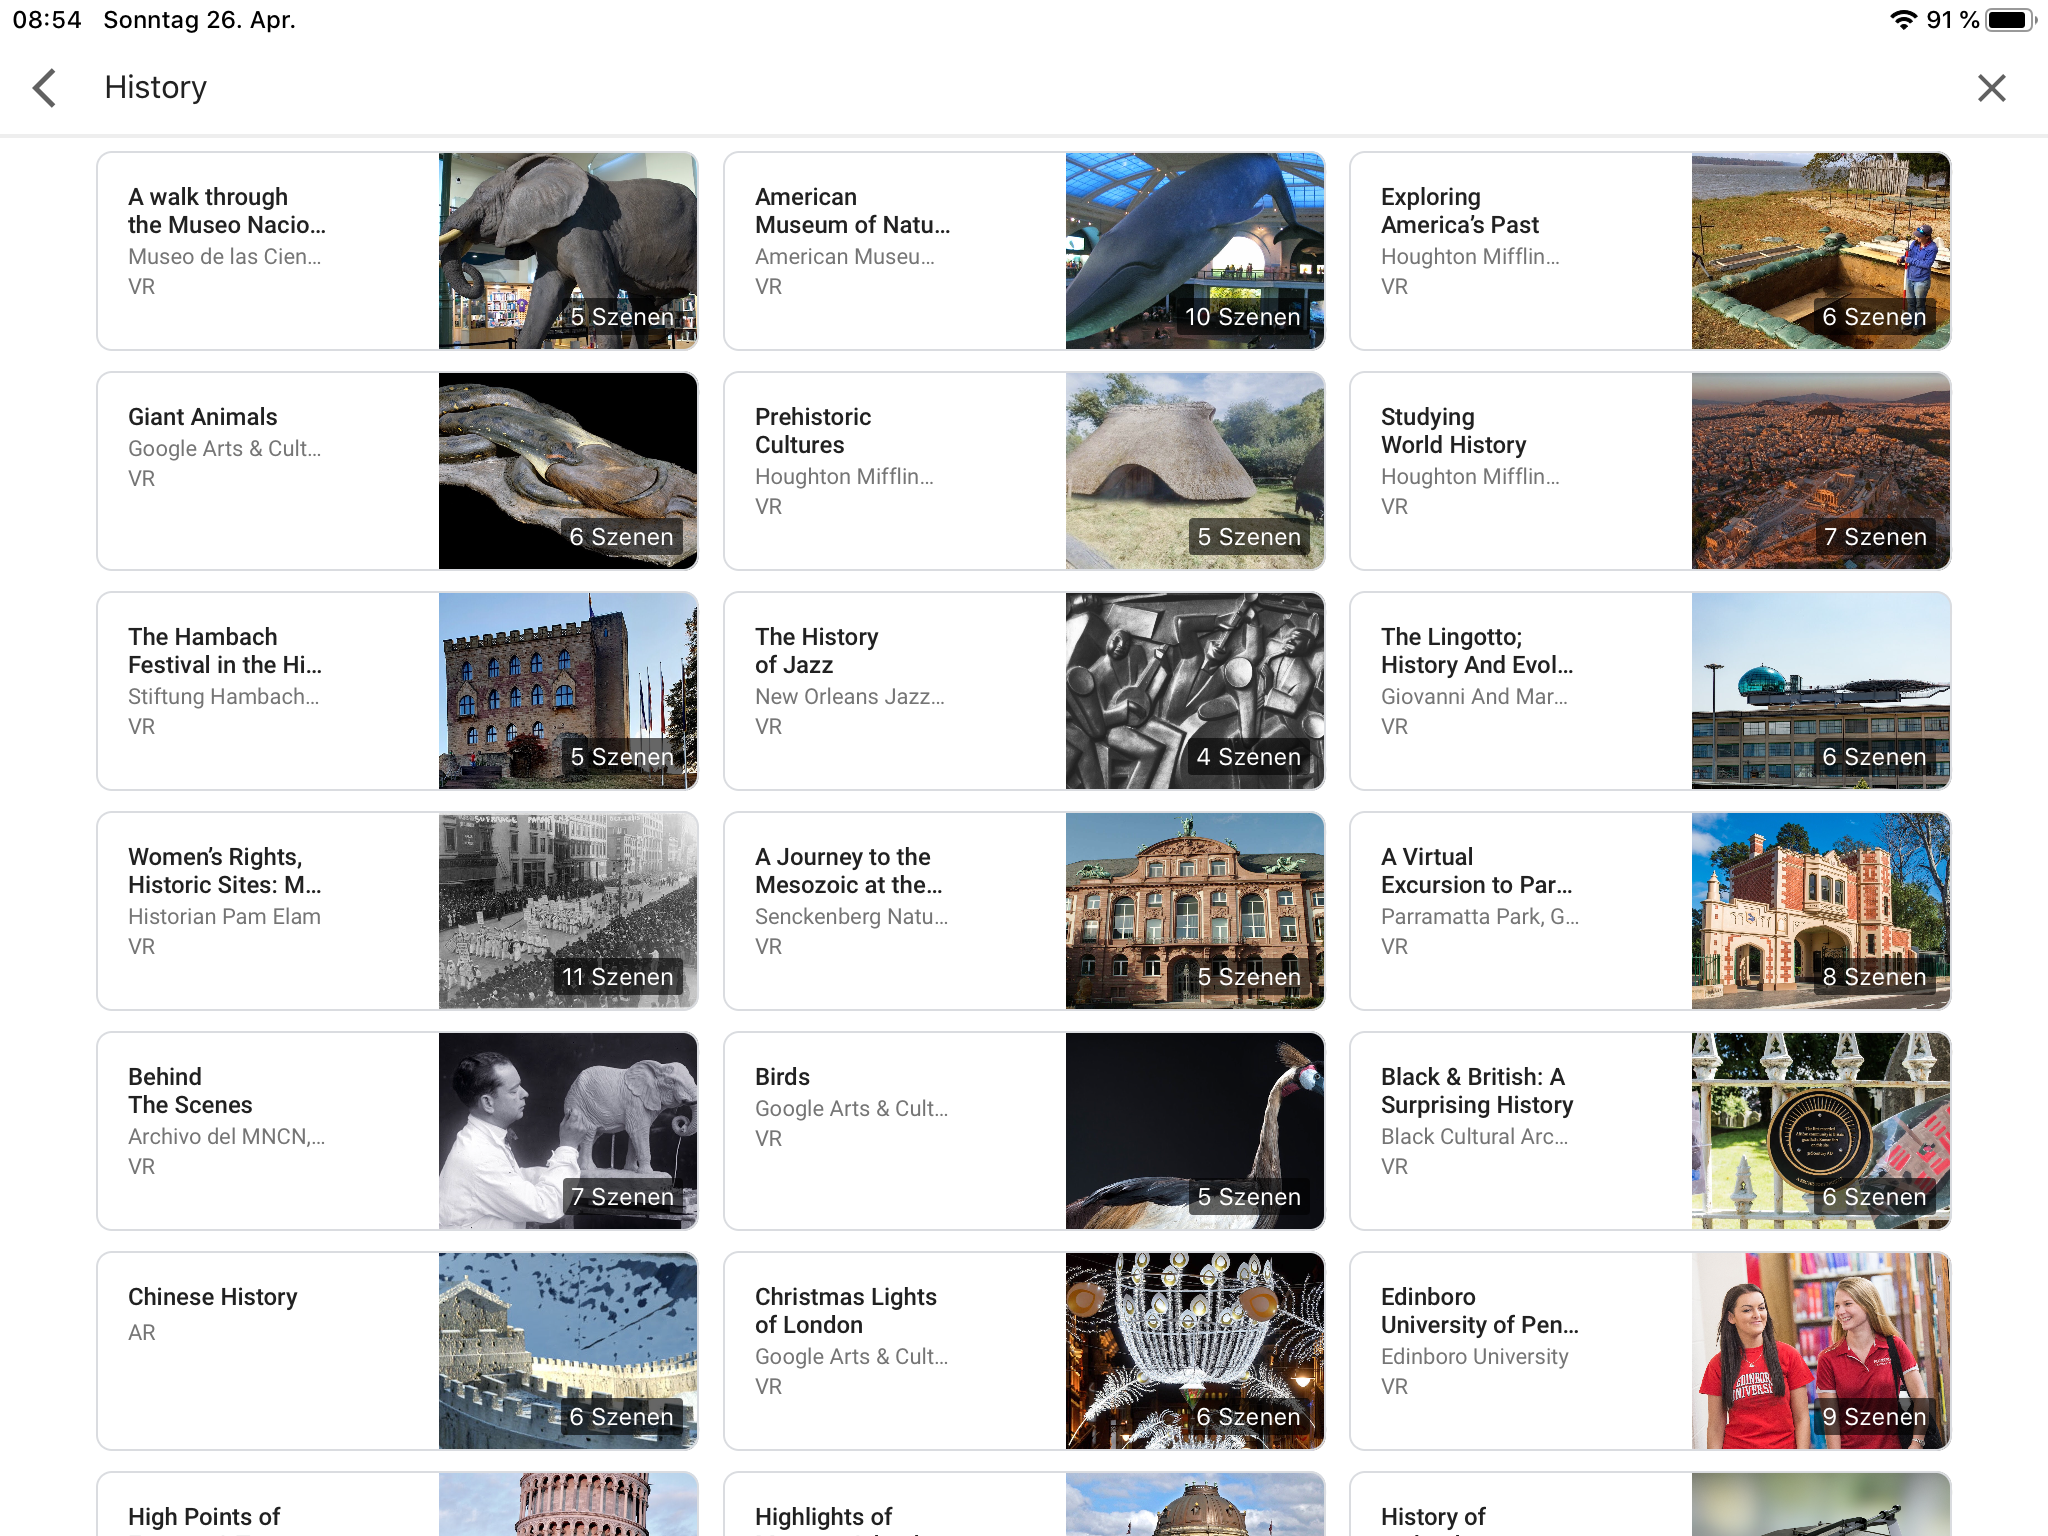This screenshot has width=2048, height=1536.
Task: Tap the 'New Orleans Jazz...' author text
Action: 849,696
